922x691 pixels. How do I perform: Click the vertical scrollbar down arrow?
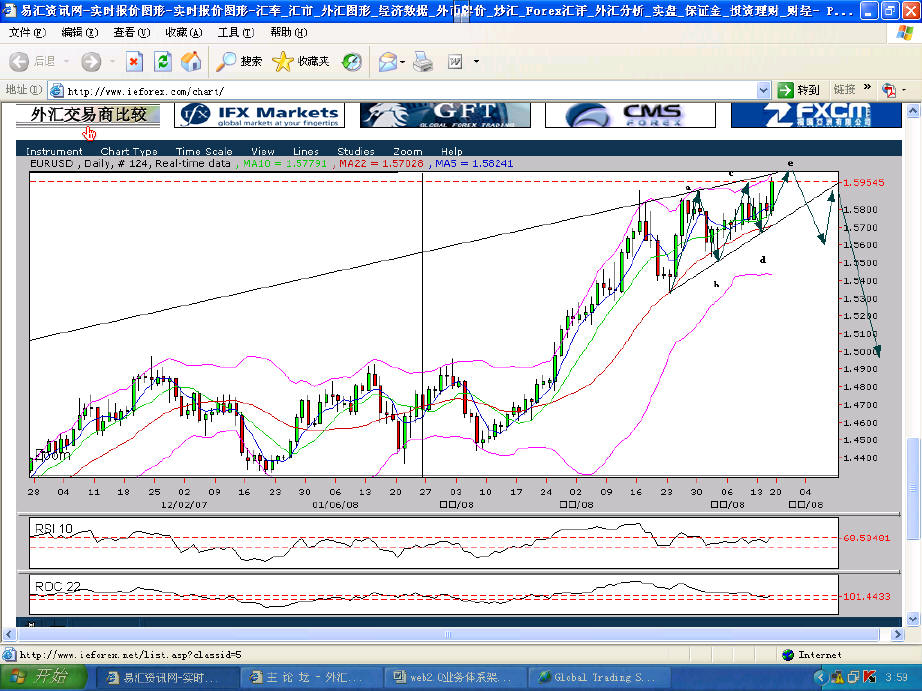pos(913,619)
